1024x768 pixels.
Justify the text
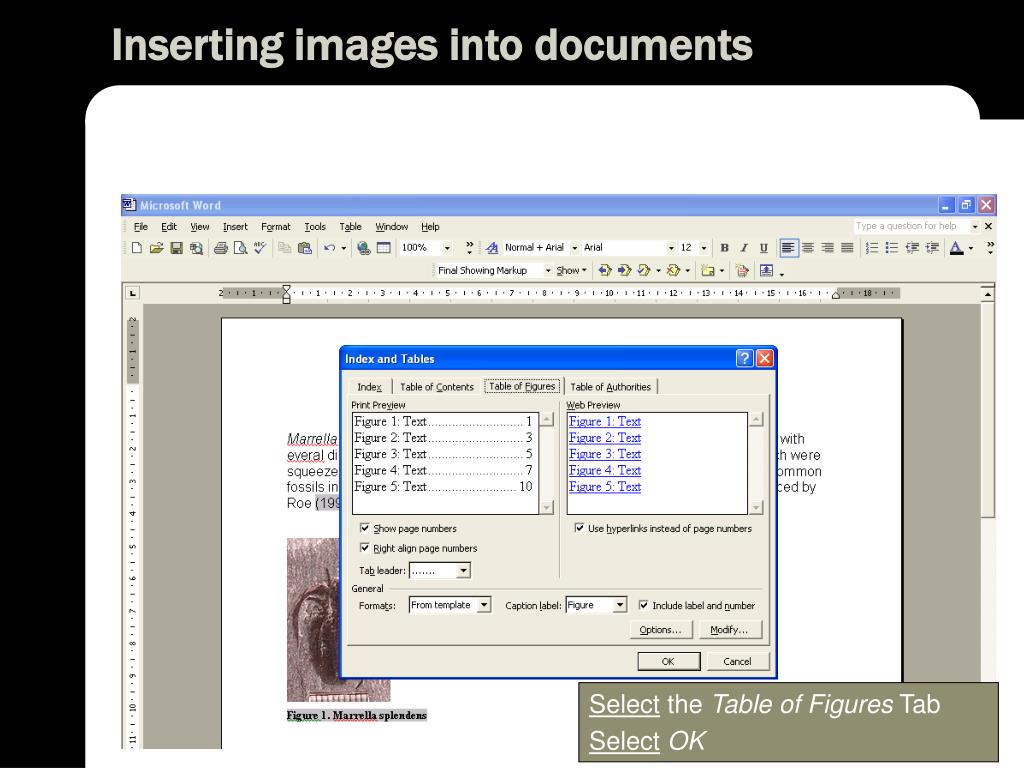coord(847,248)
